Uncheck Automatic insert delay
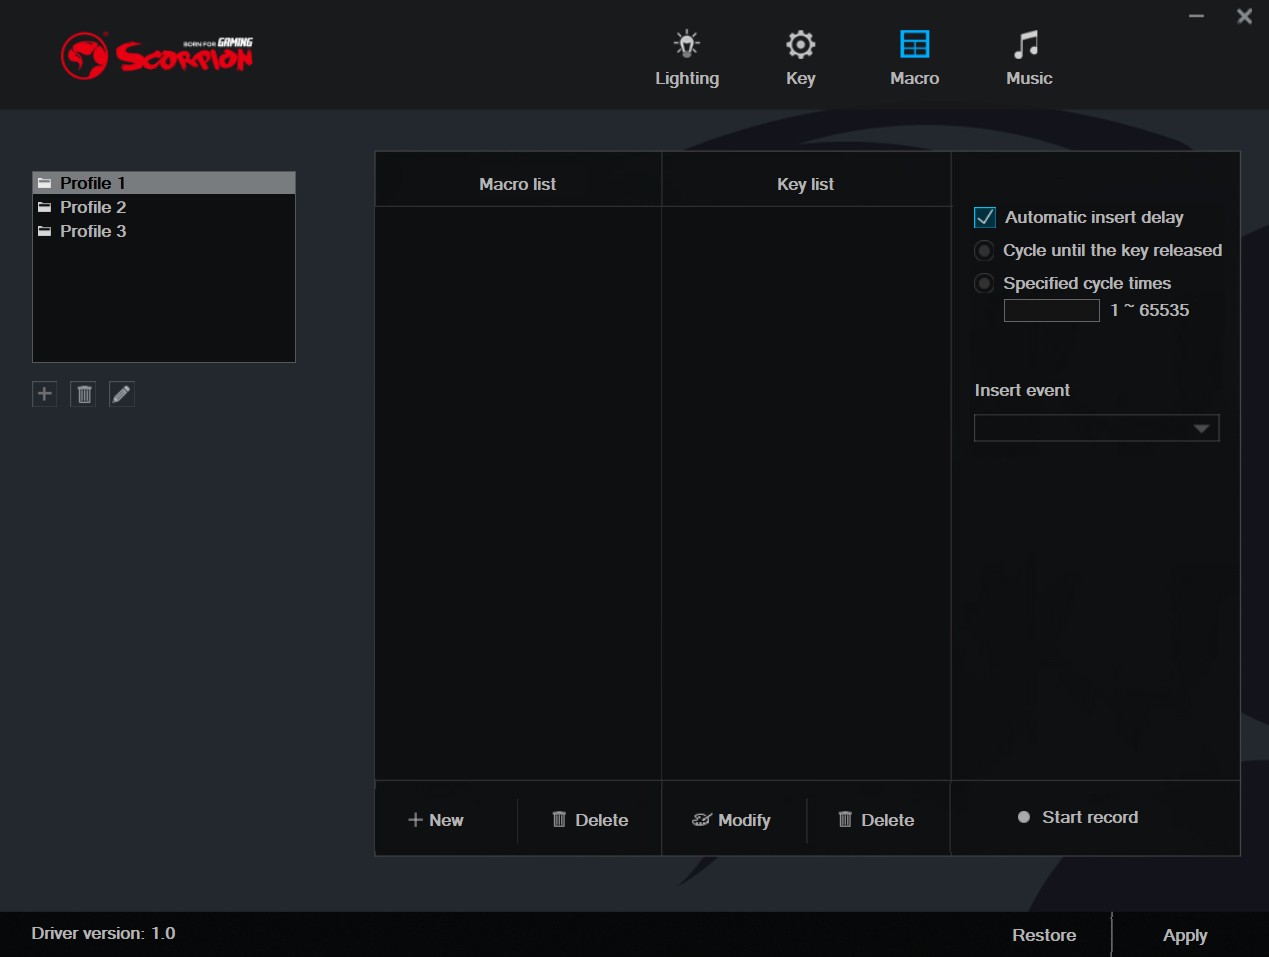The image size is (1269, 957). [x=985, y=217]
